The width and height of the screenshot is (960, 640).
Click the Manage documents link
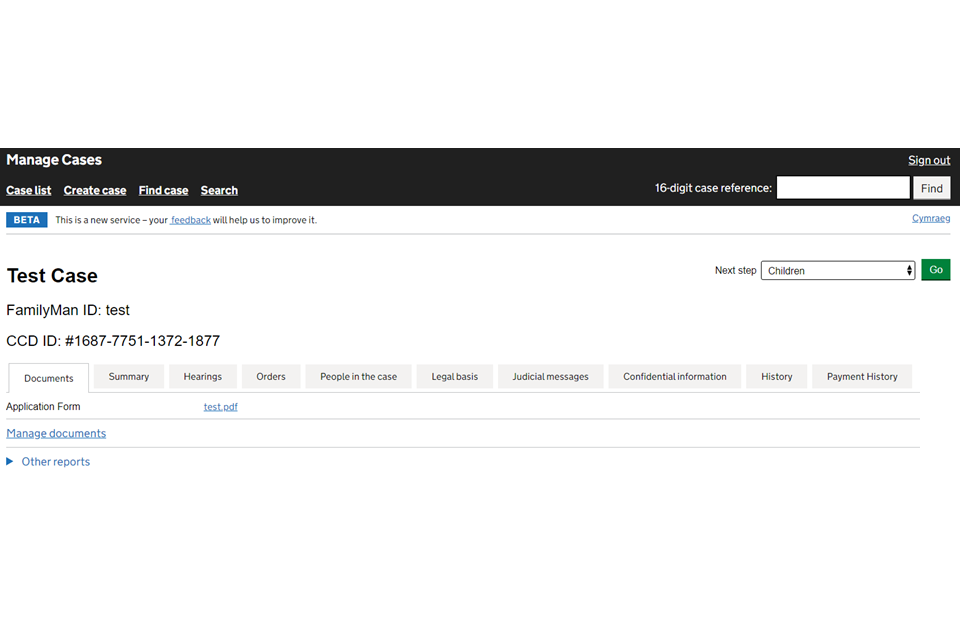pos(56,434)
